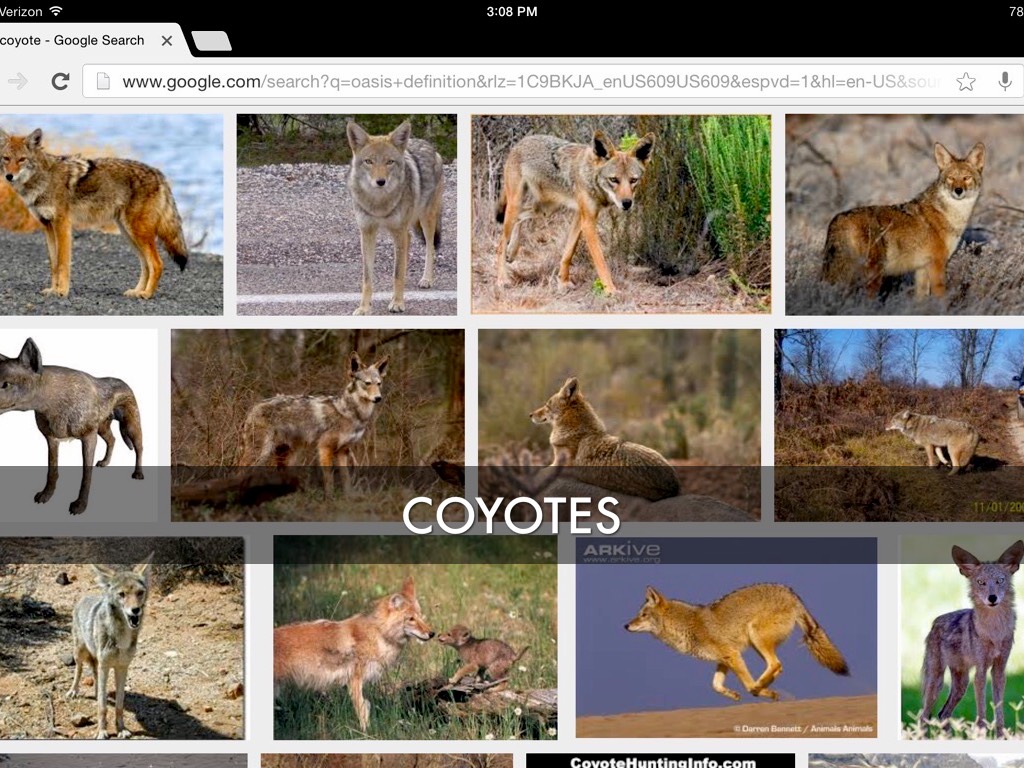Bookmark this page with the star icon
The image size is (1024, 768).
tap(965, 82)
